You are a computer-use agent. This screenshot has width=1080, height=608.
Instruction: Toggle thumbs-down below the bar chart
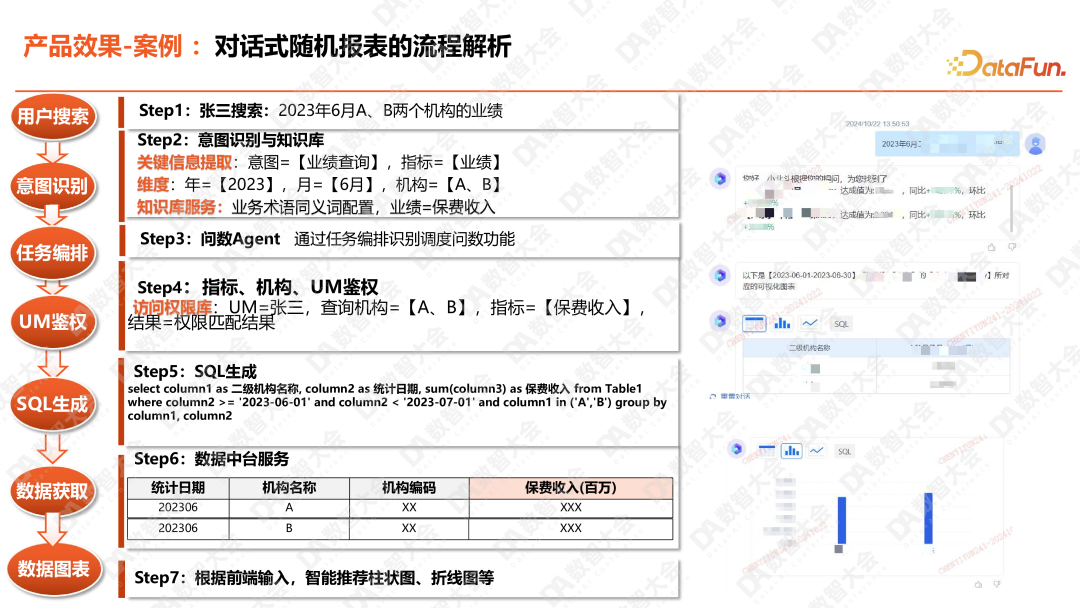[x=995, y=585]
